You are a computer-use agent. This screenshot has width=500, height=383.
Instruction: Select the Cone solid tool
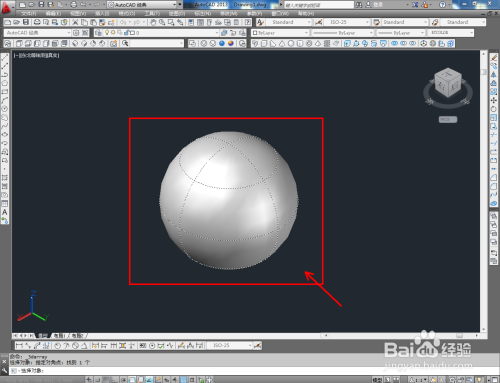click(x=282, y=44)
